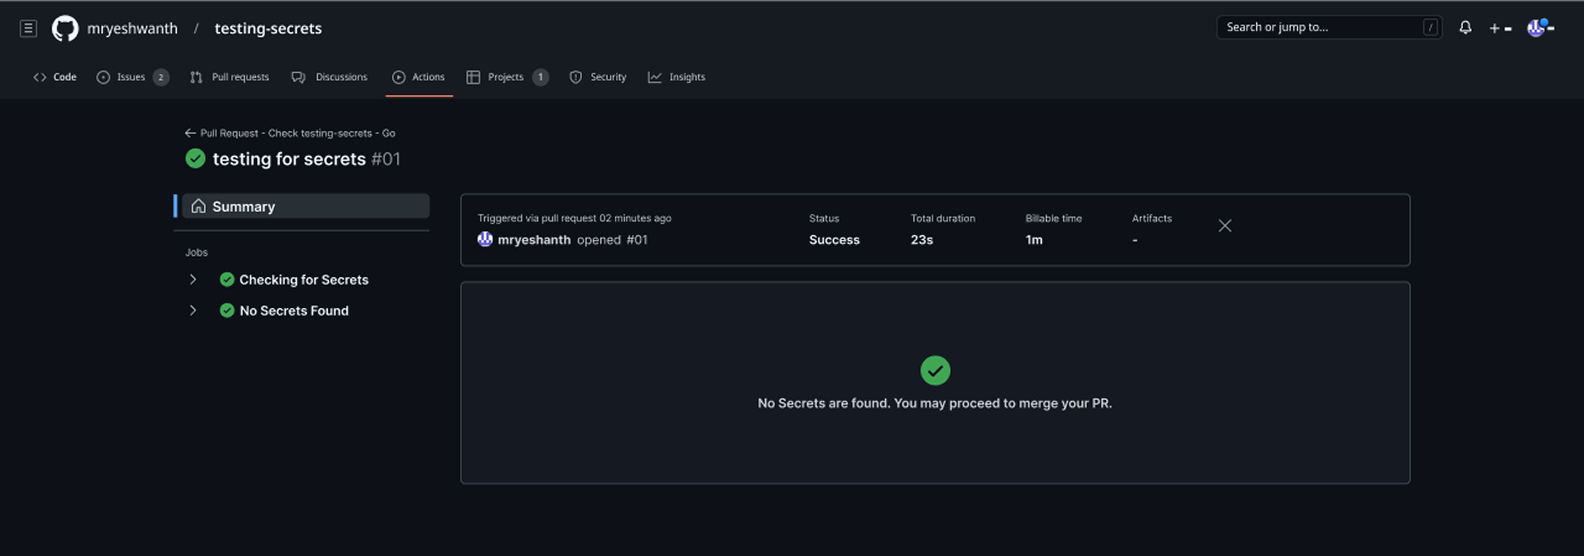Click the Artifacts dash value
Viewport: 1584px width, 556px height.
coord(1135,240)
